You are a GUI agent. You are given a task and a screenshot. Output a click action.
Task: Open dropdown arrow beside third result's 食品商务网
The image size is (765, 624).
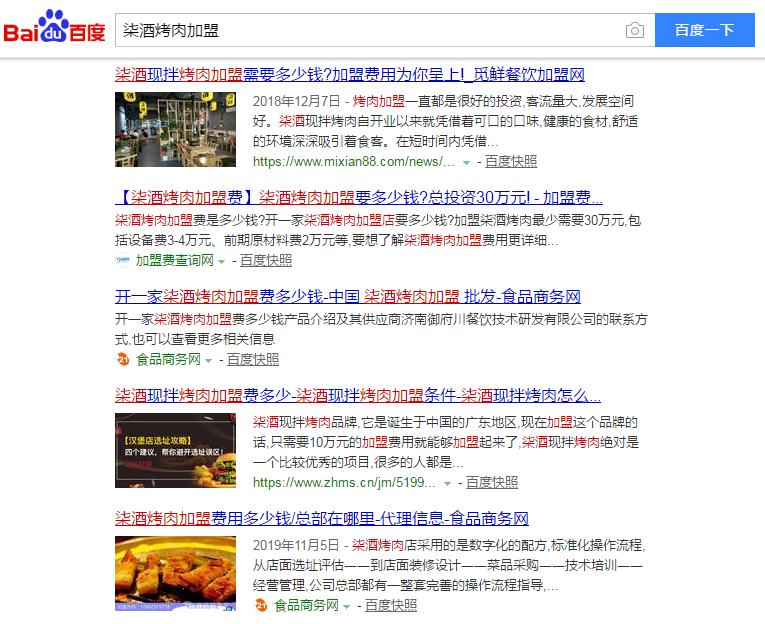click(208, 361)
